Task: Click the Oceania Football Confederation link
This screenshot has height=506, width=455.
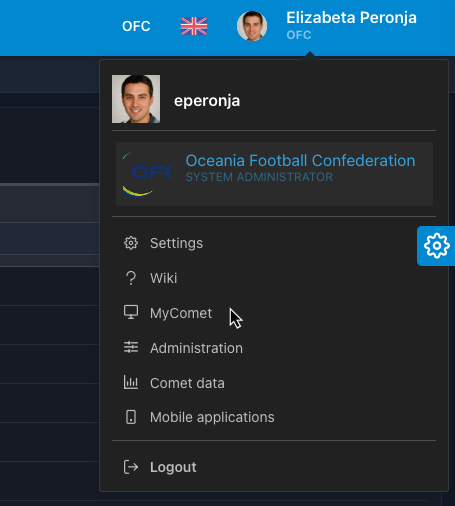Action: point(300,161)
